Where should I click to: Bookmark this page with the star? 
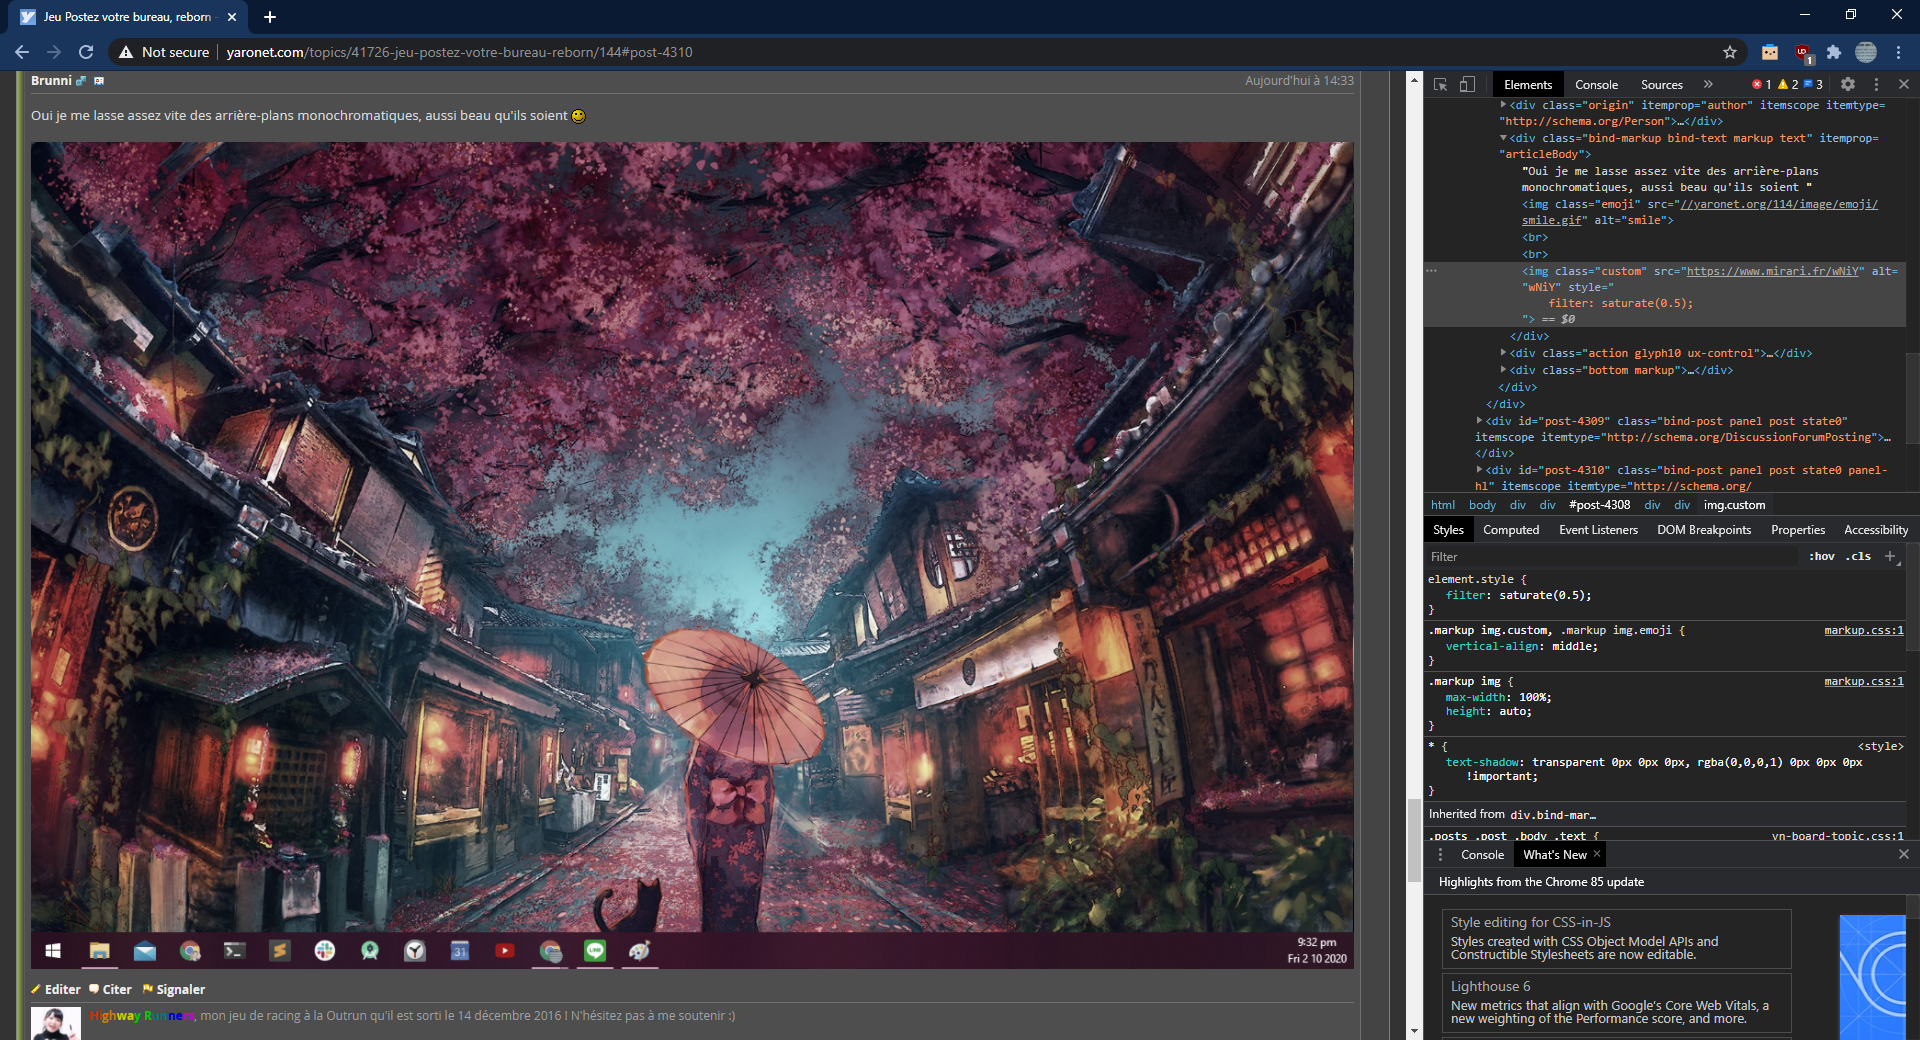pyautogui.click(x=1730, y=52)
